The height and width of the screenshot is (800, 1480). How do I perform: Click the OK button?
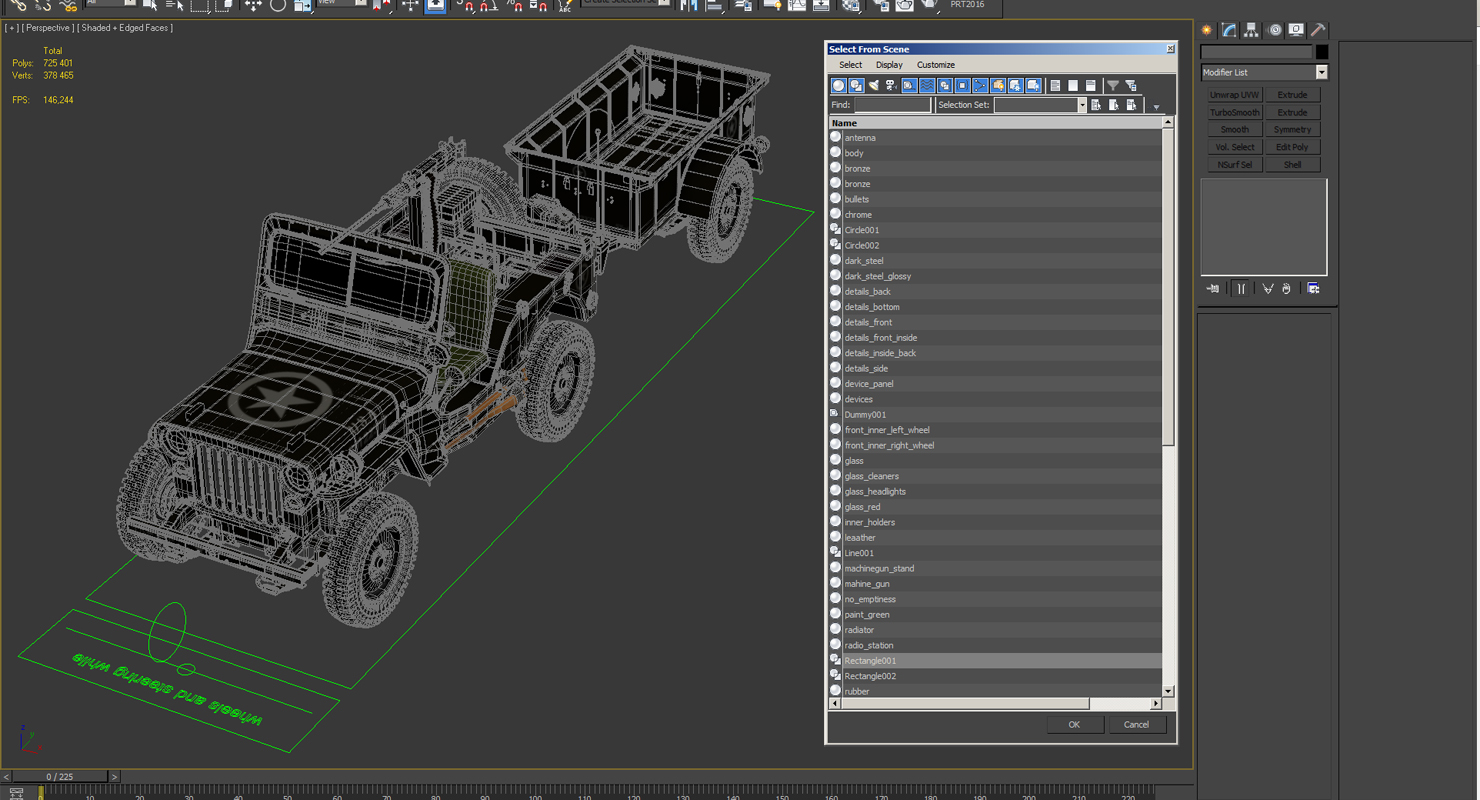[x=1074, y=725]
